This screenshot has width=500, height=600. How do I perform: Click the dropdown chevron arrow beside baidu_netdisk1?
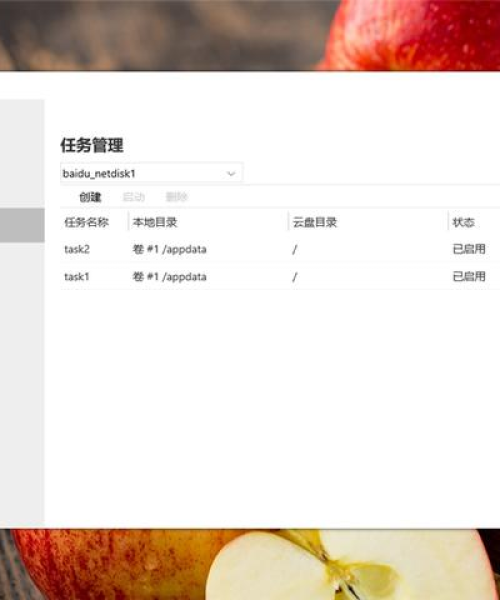[231, 174]
